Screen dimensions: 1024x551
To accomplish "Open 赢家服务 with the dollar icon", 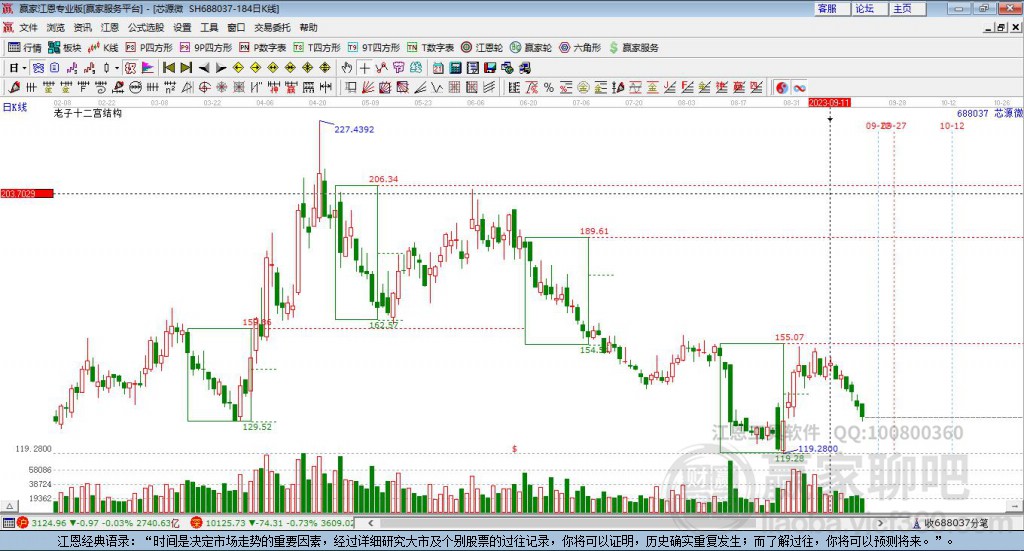I will pos(633,48).
